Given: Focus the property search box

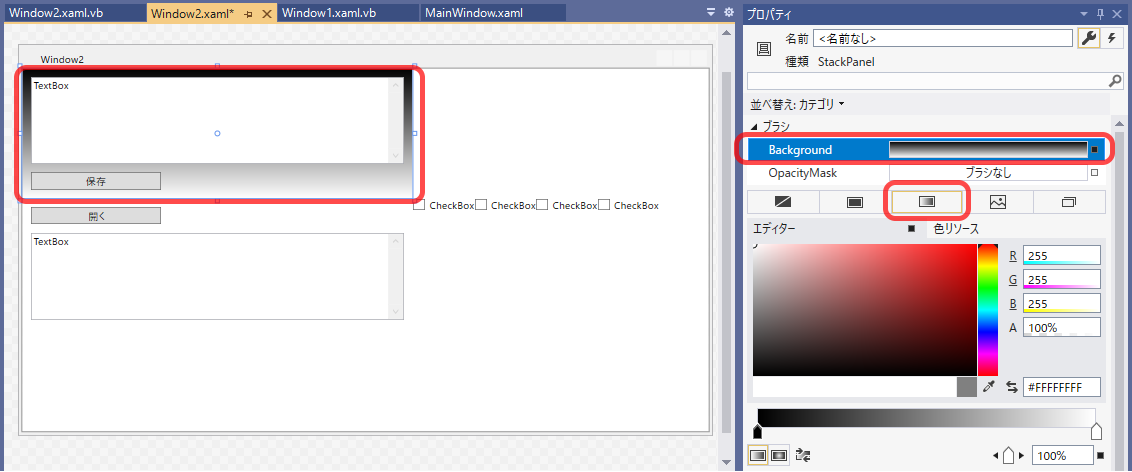Looking at the screenshot, I should (927, 80).
